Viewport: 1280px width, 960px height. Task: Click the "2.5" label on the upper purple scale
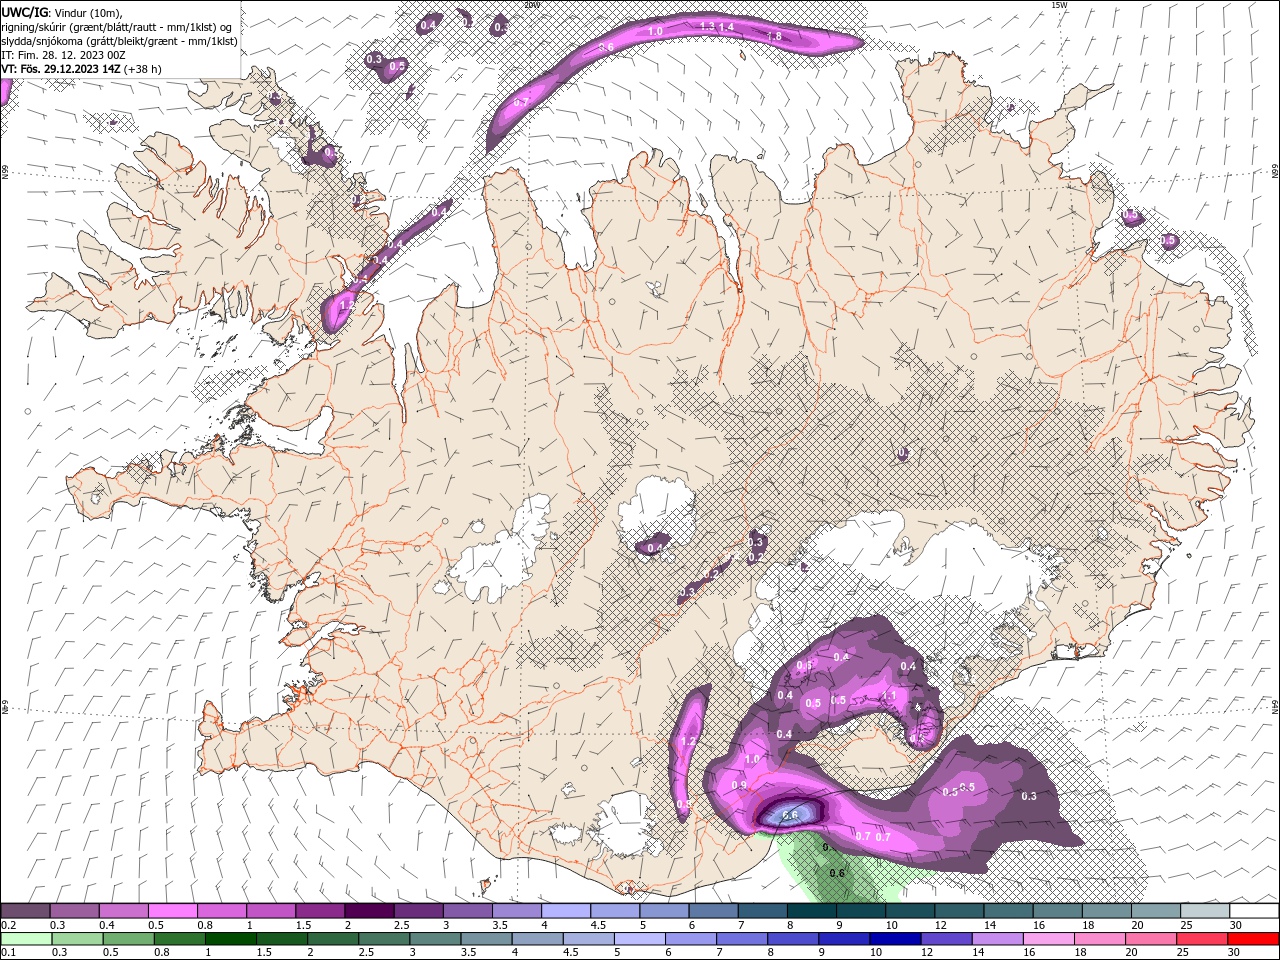(401, 925)
